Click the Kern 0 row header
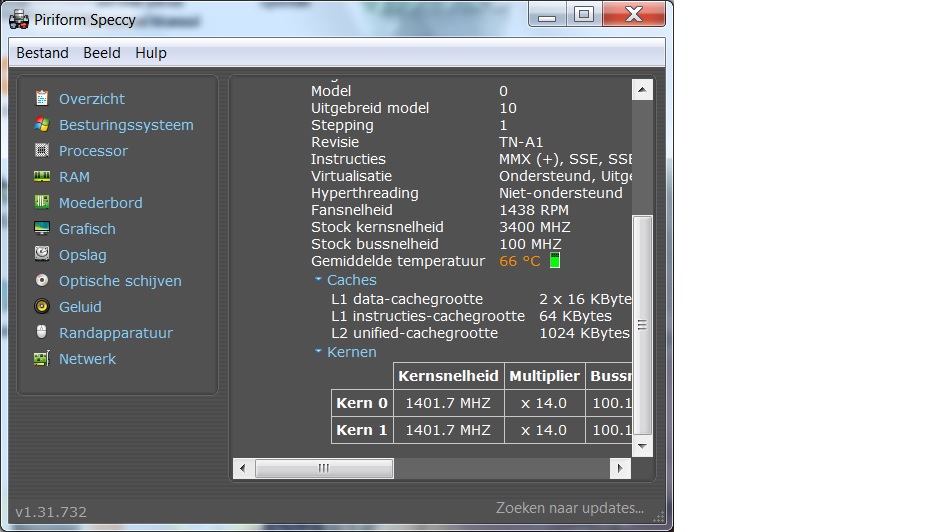The height and width of the screenshot is (532, 929). click(x=362, y=403)
